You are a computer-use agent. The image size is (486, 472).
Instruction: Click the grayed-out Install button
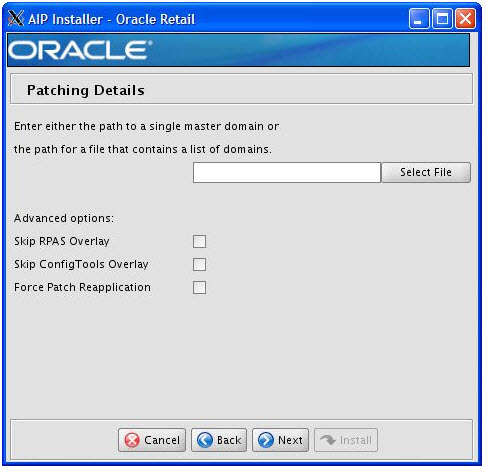point(346,440)
